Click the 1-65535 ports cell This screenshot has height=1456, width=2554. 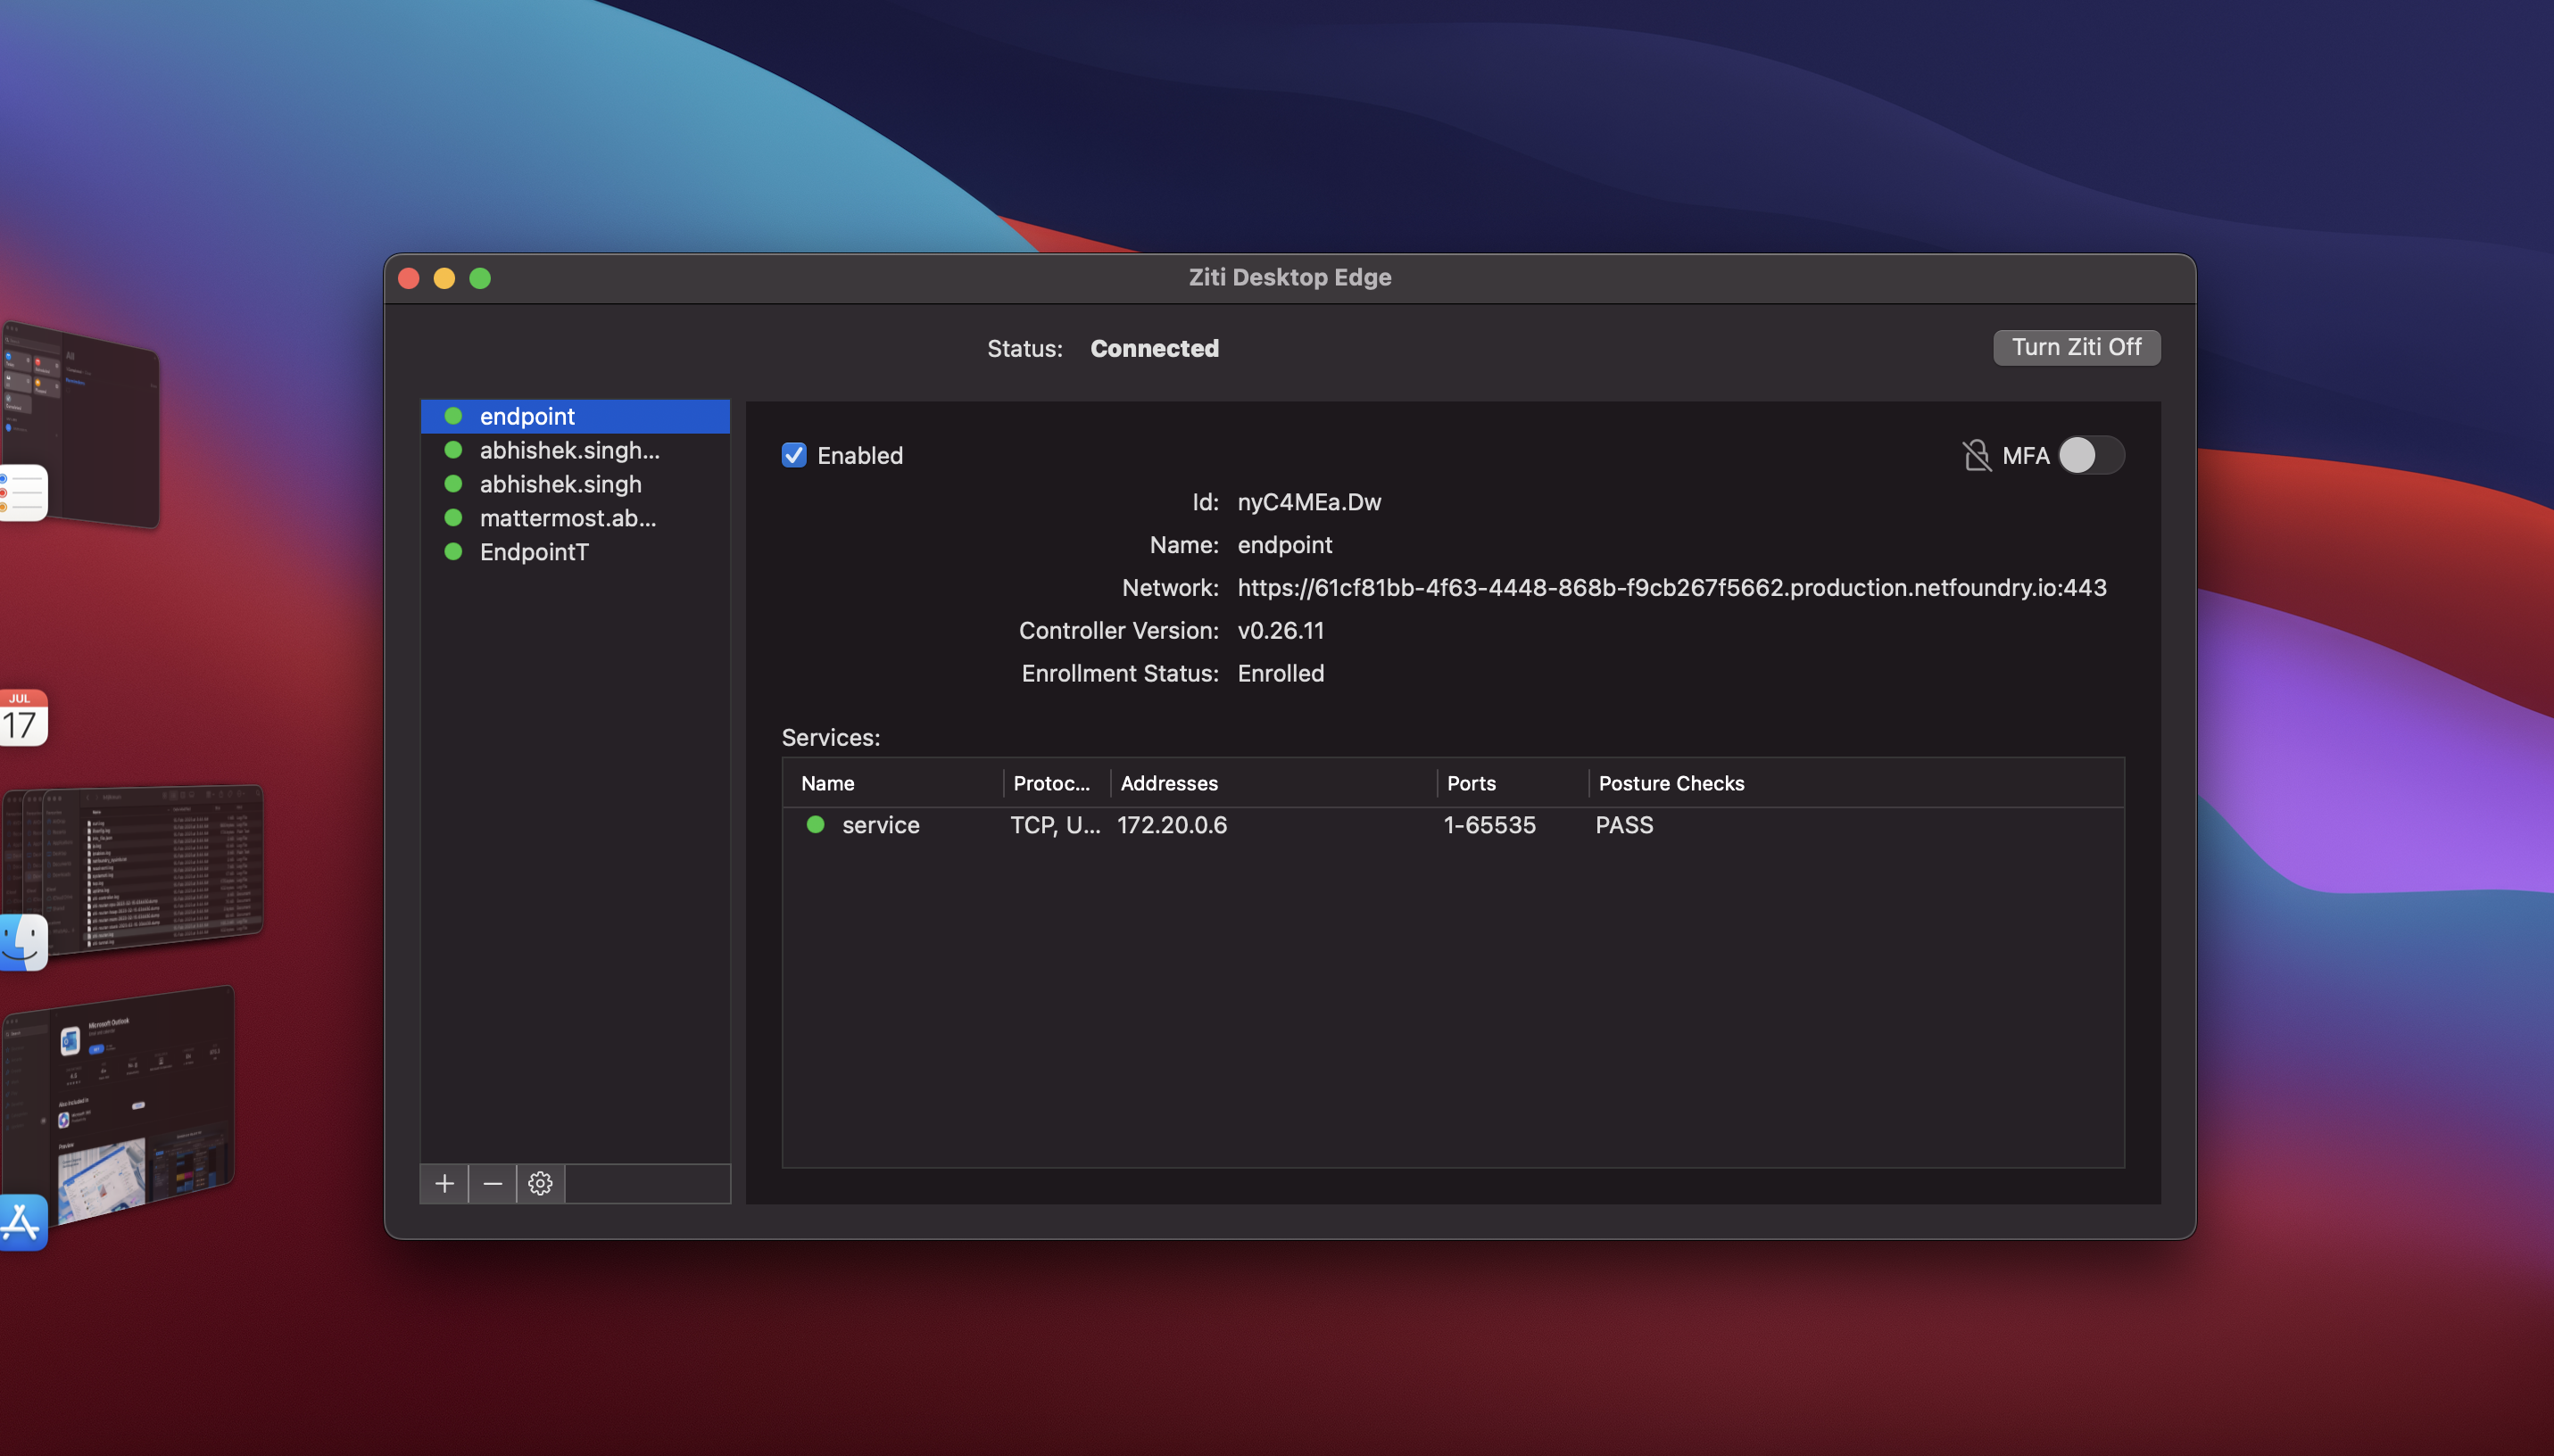1489,825
